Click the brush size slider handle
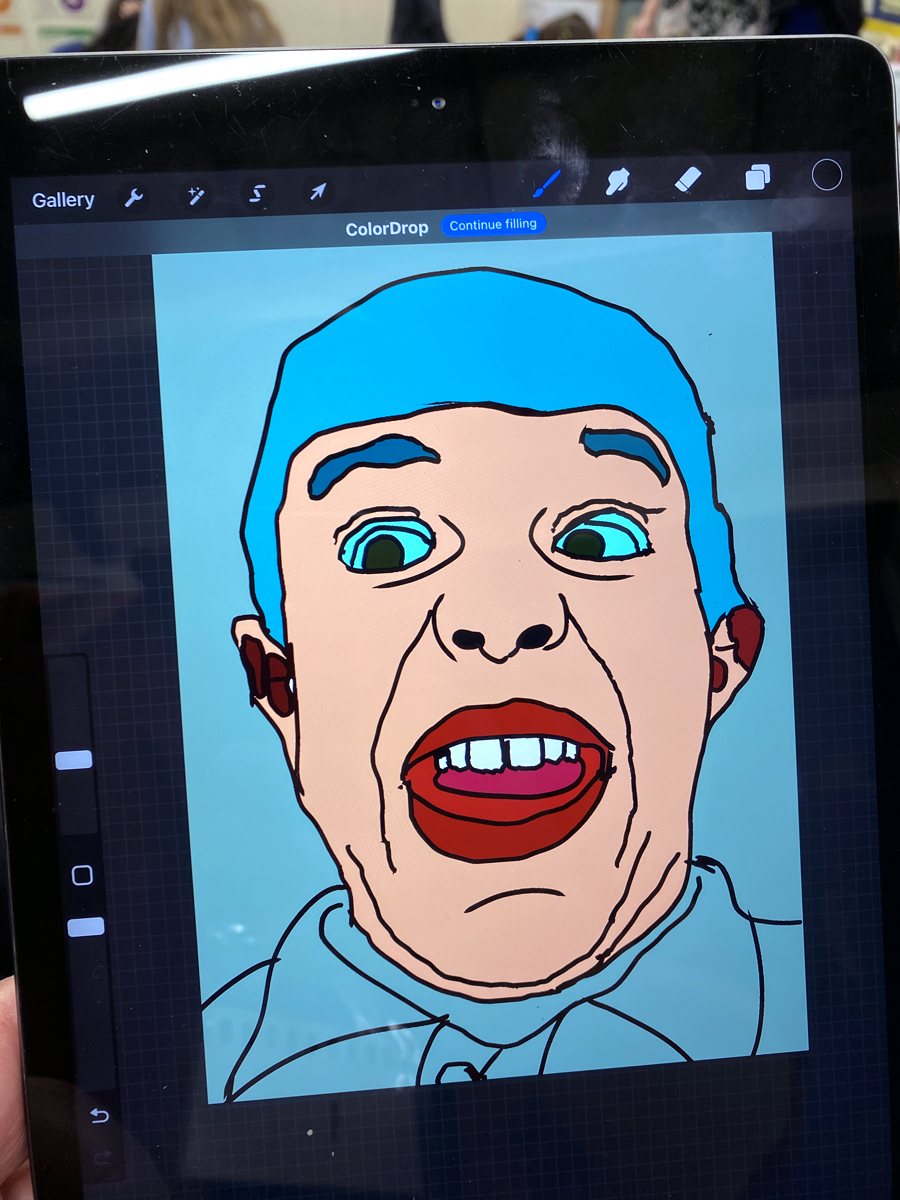The image size is (900, 1200). (x=74, y=760)
